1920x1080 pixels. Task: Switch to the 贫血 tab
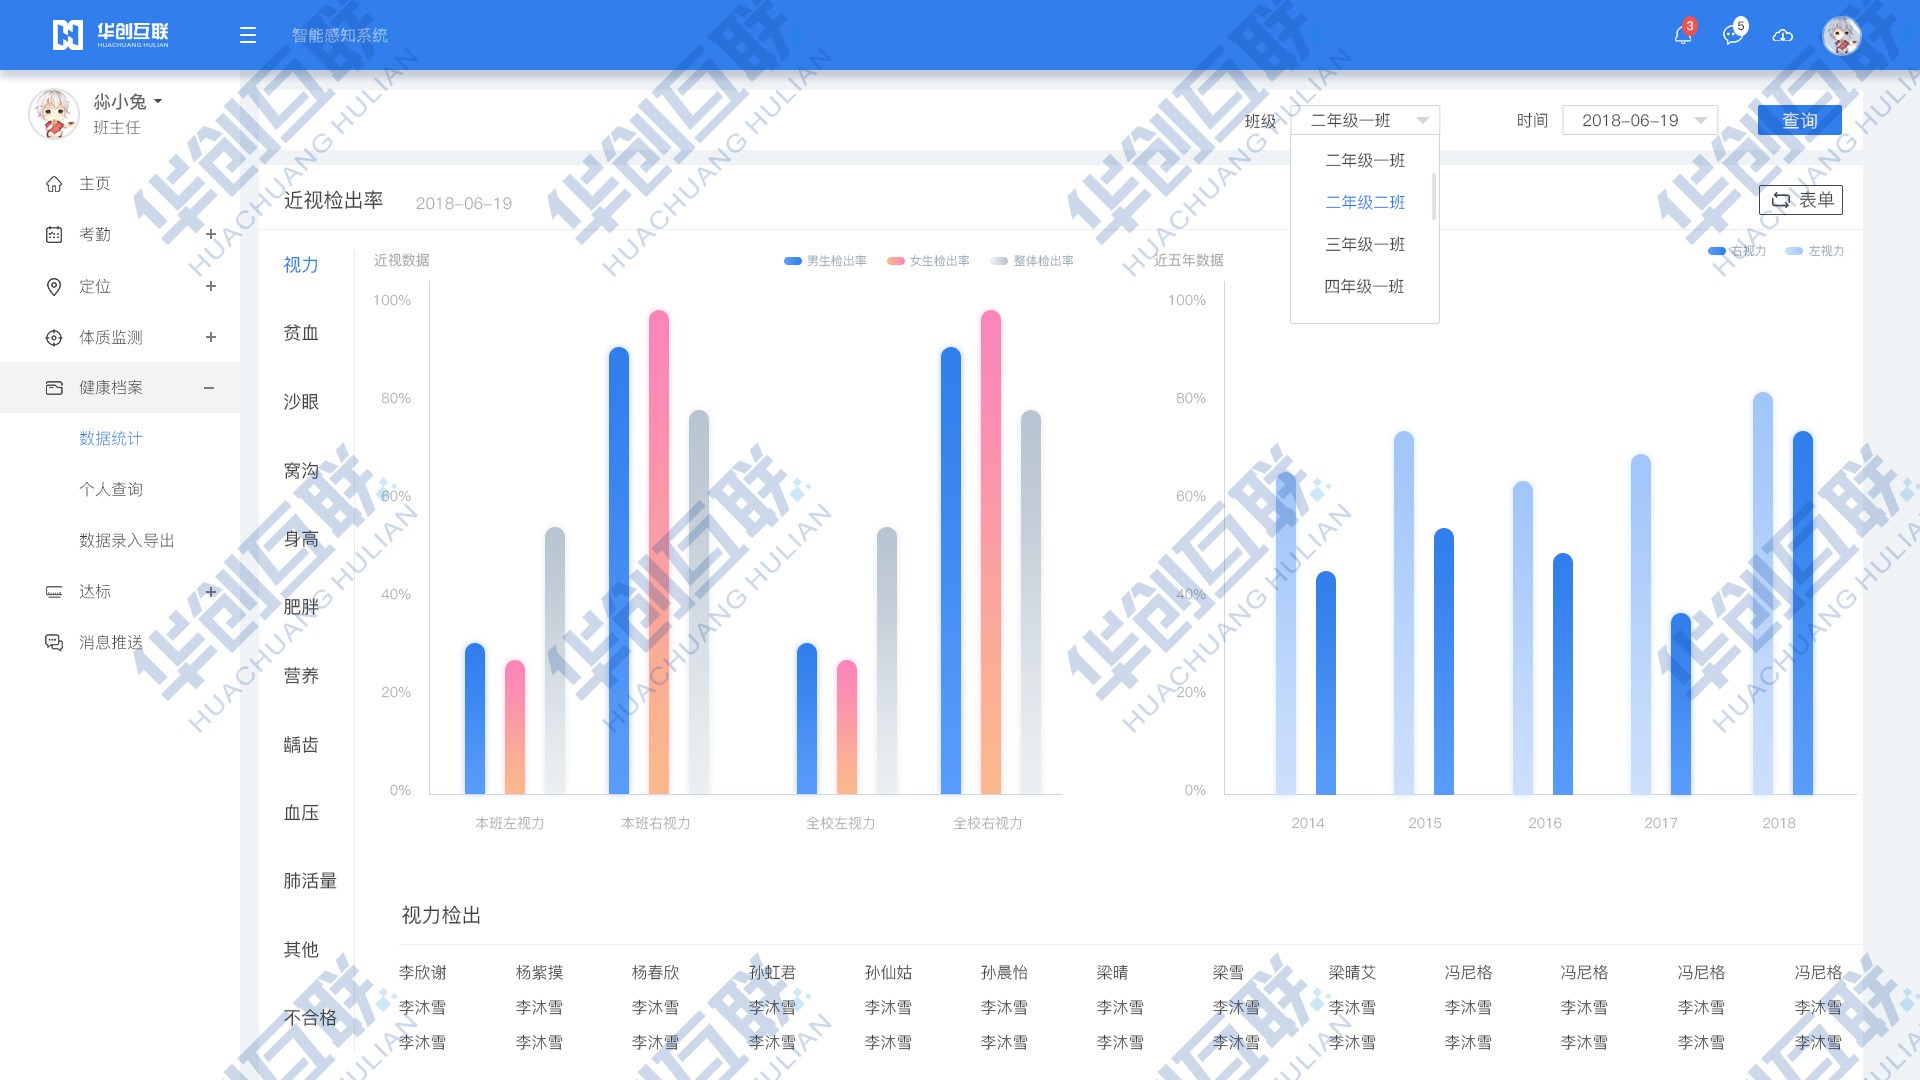301,333
